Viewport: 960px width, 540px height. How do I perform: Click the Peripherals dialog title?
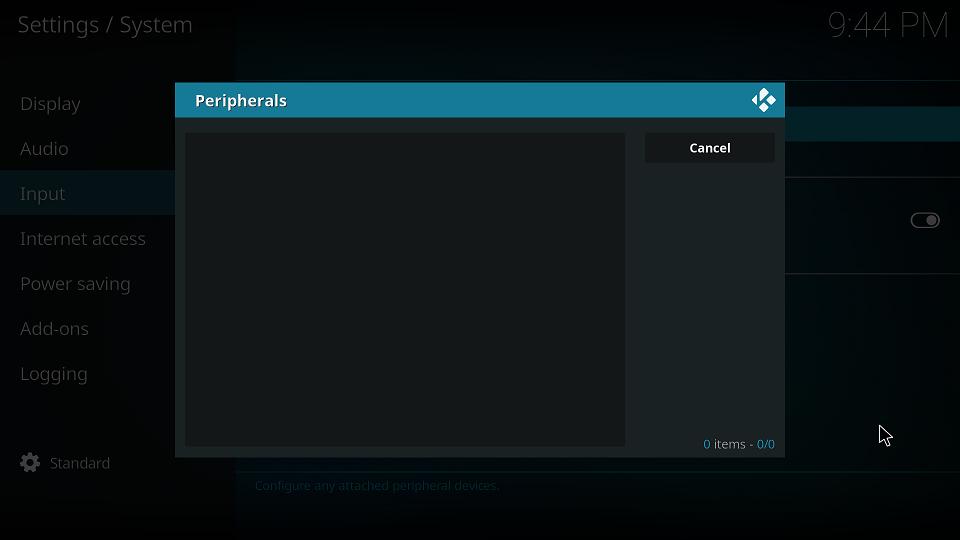point(241,101)
